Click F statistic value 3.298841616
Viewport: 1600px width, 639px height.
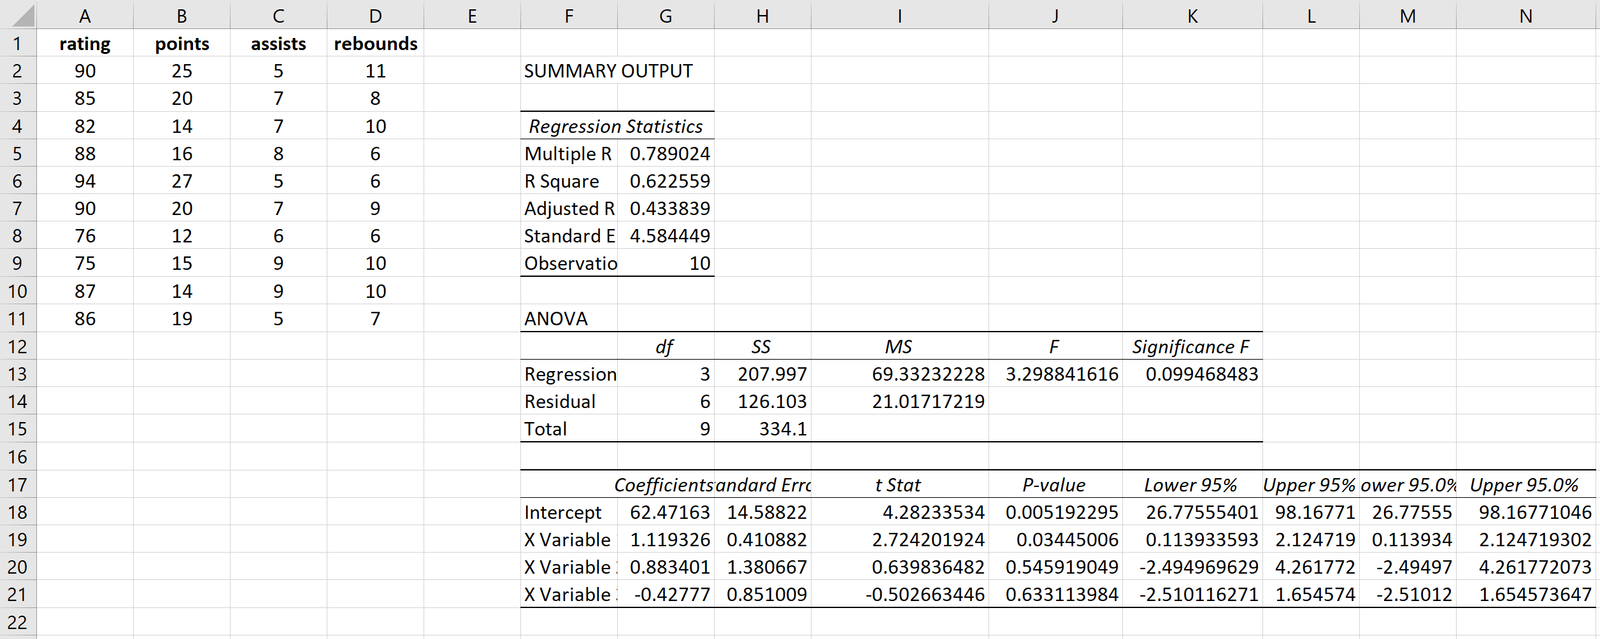1055,374
